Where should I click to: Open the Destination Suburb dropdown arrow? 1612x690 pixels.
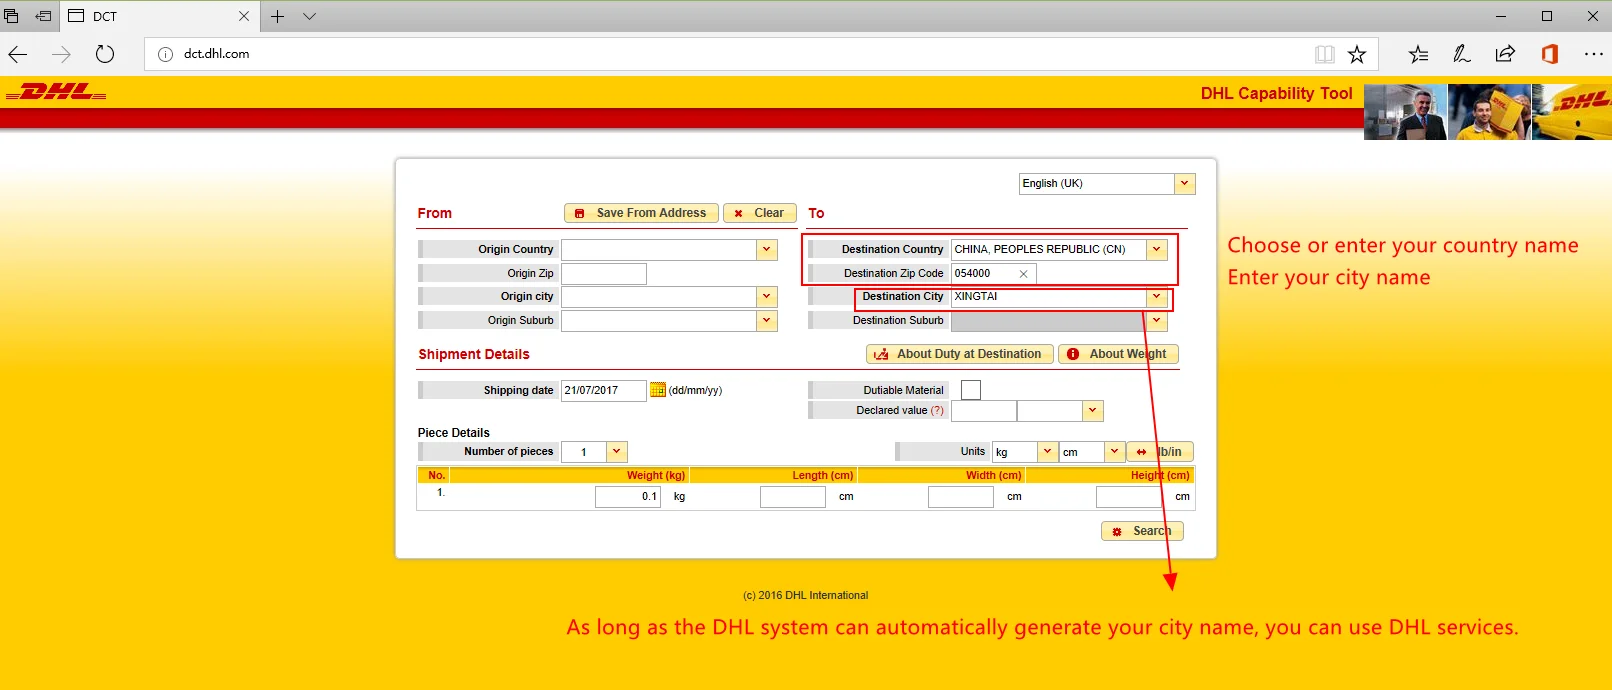coord(1157,321)
